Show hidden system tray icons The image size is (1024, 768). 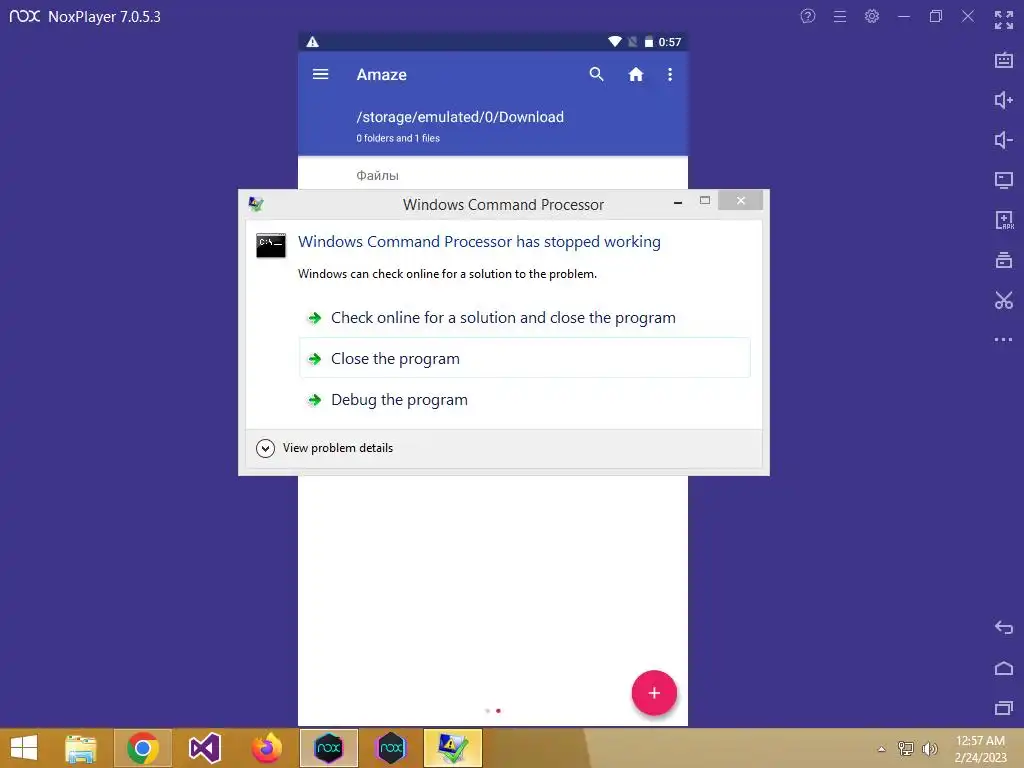(x=882, y=749)
